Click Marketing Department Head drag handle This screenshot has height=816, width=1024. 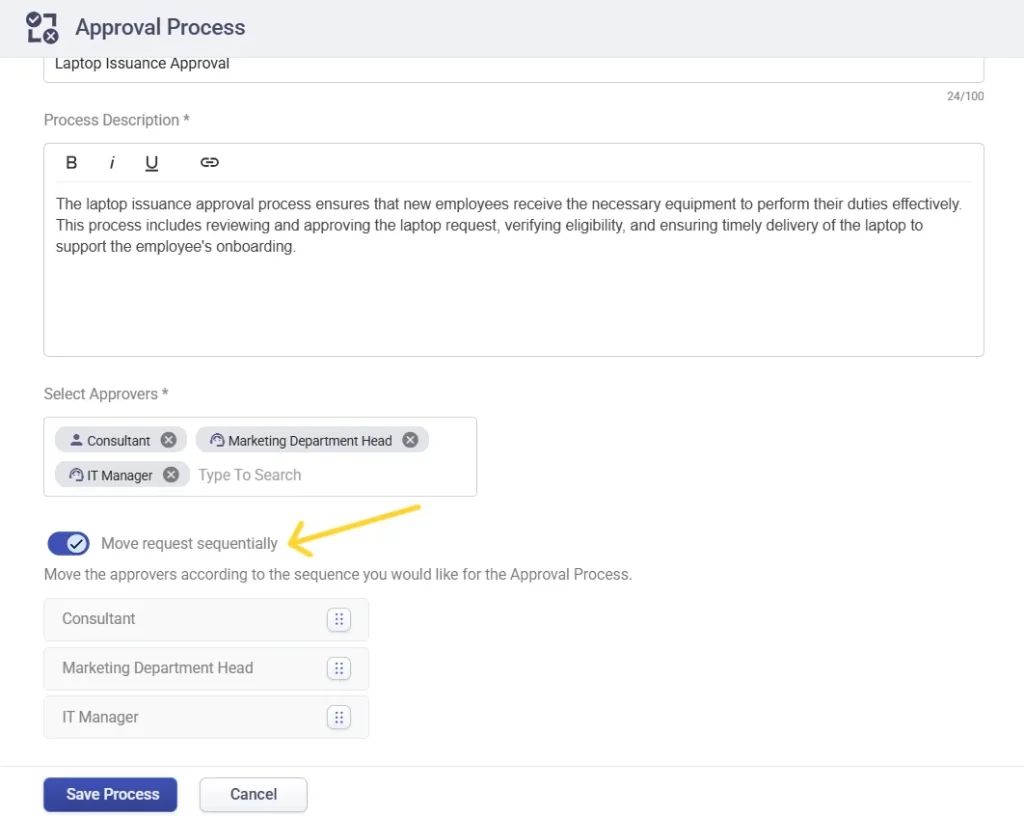click(x=339, y=668)
